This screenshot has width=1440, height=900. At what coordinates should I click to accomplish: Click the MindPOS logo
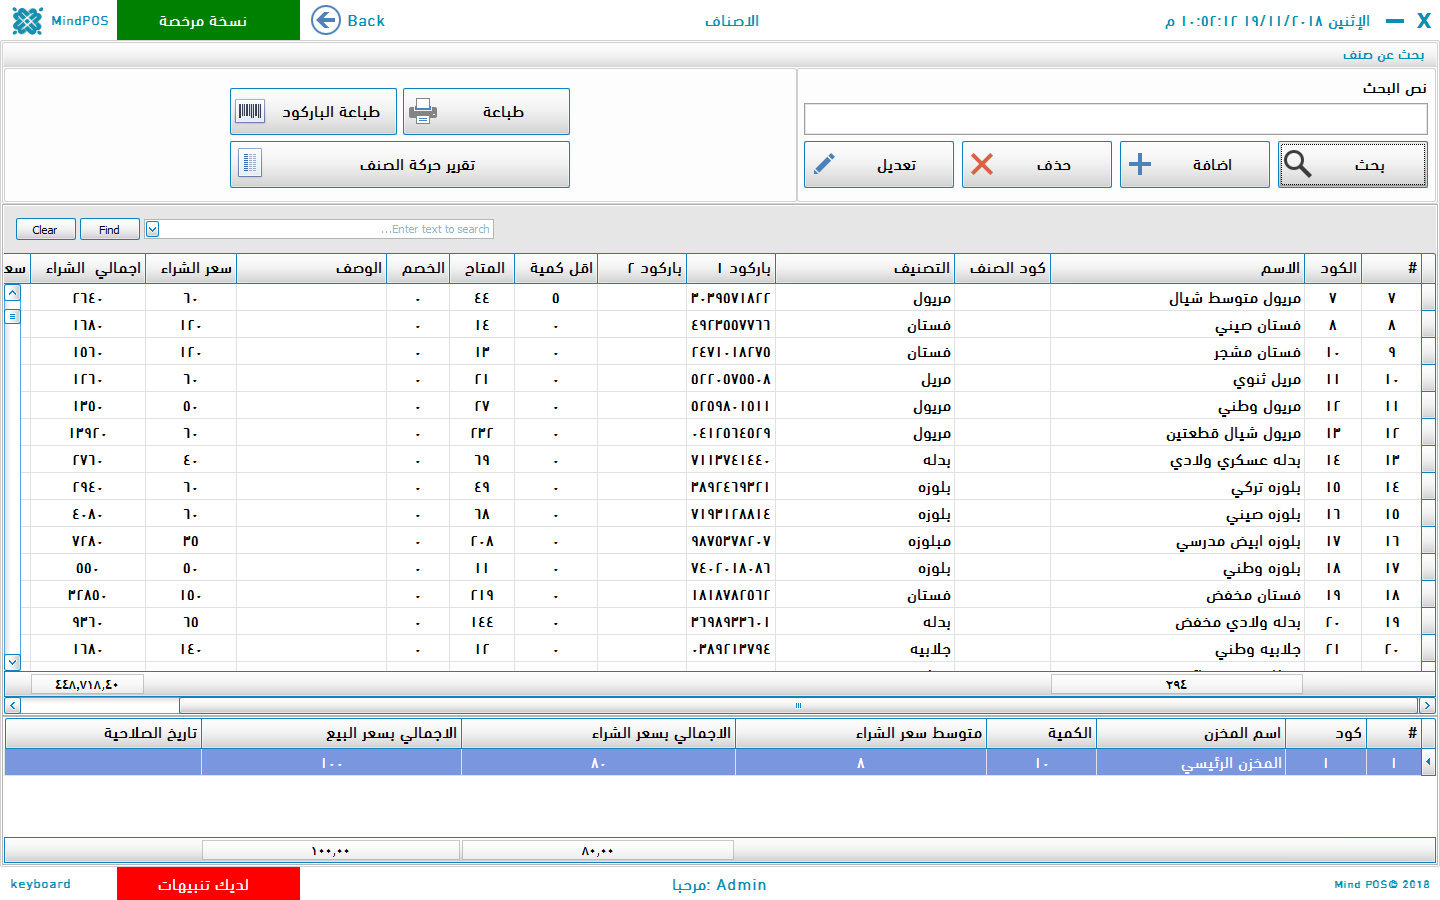[x=27, y=20]
